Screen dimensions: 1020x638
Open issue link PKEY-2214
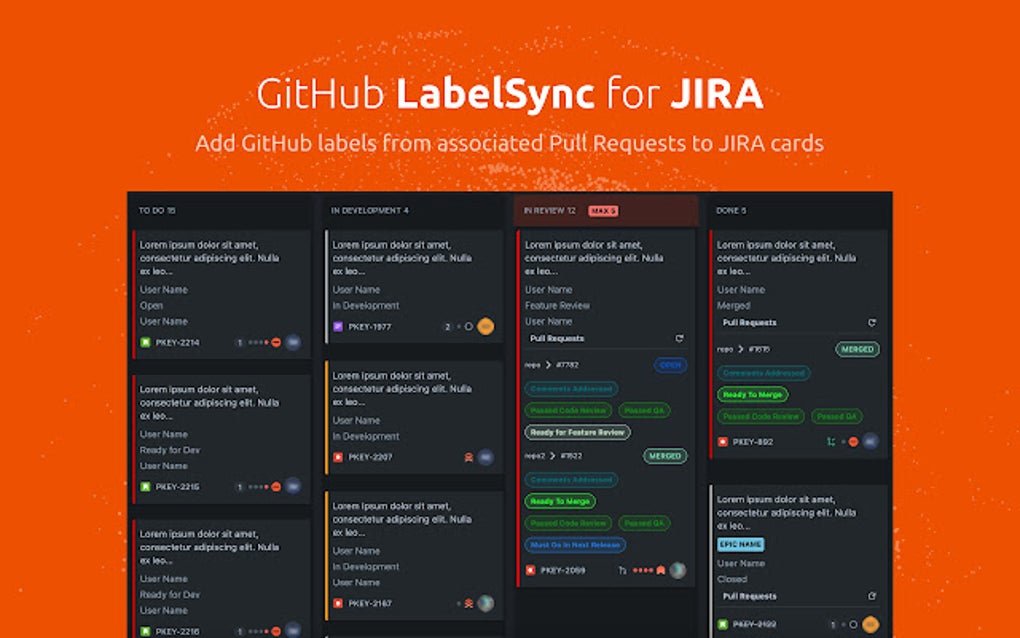pyautogui.click(x=177, y=343)
